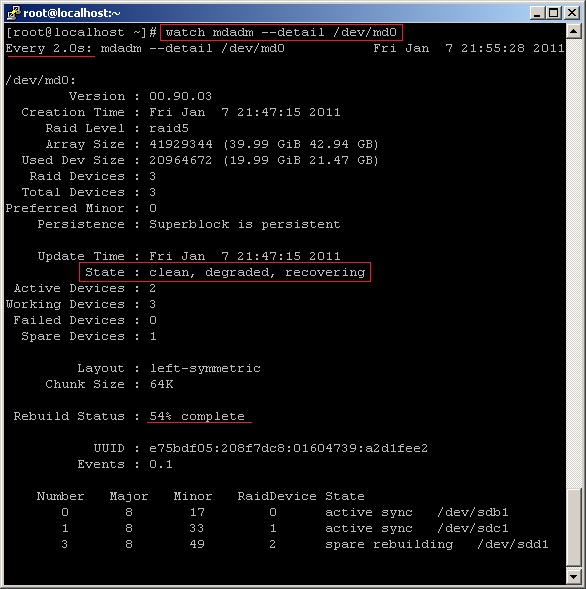Click the 'RaidDevice' column header
Screen dimensions: 586x589
(x=277, y=496)
